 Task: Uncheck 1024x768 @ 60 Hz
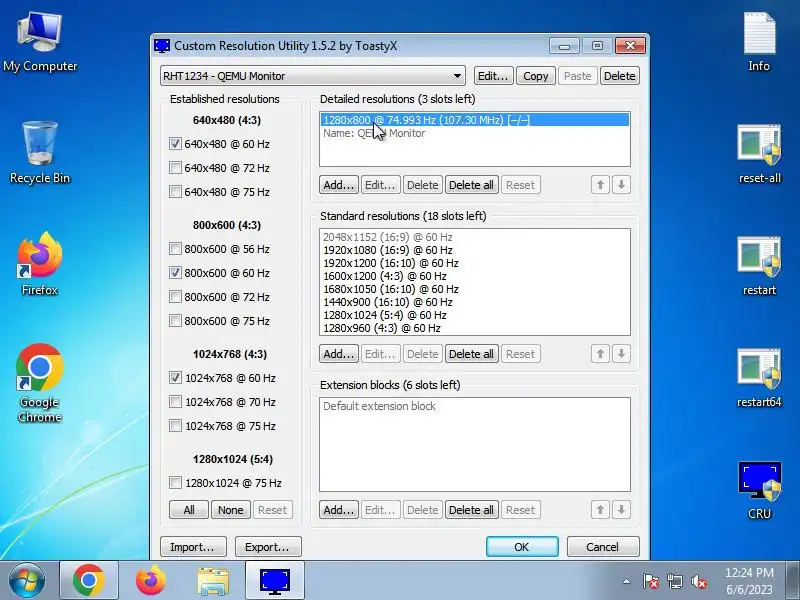click(175, 378)
